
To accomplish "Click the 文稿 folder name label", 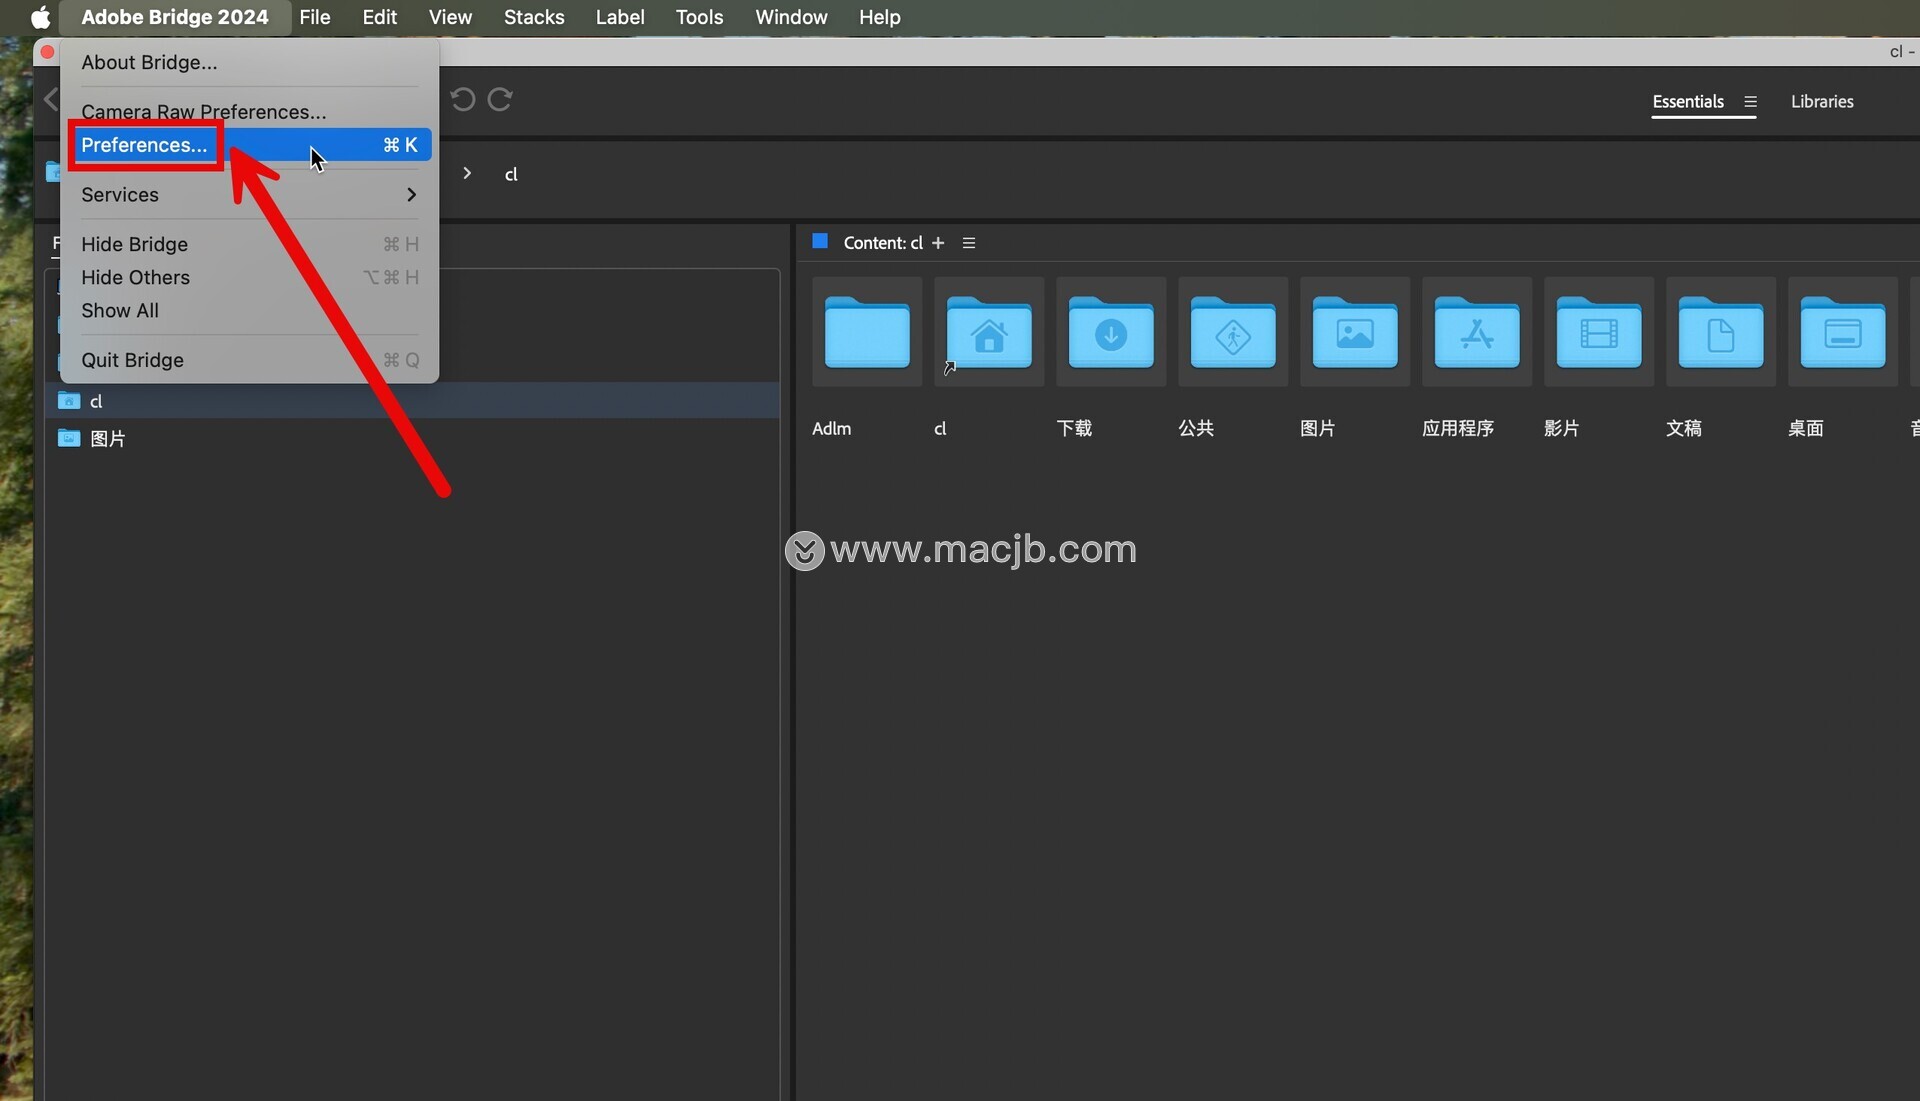I will pyautogui.click(x=1684, y=428).
